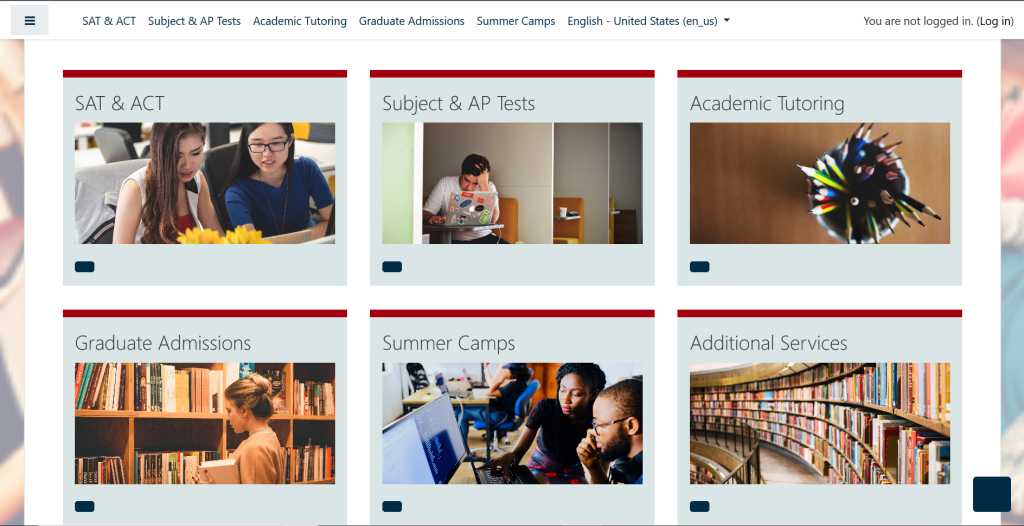1024x526 pixels.
Task: Click the dark square button in bottom-right corner
Action: tap(992, 494)
